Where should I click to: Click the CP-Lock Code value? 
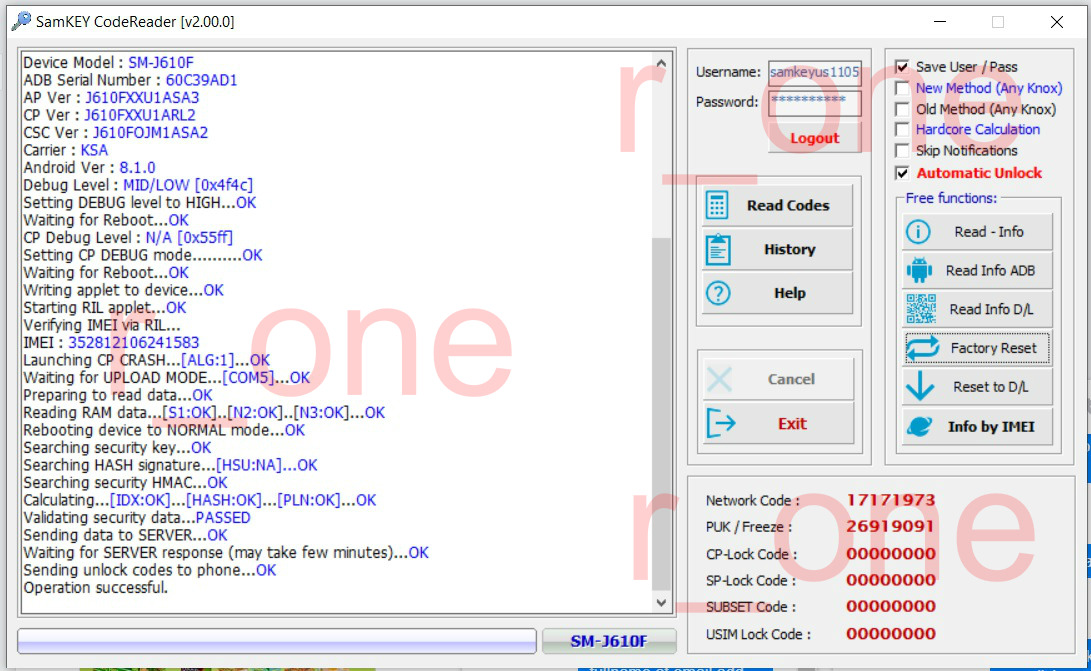[891, 553]
